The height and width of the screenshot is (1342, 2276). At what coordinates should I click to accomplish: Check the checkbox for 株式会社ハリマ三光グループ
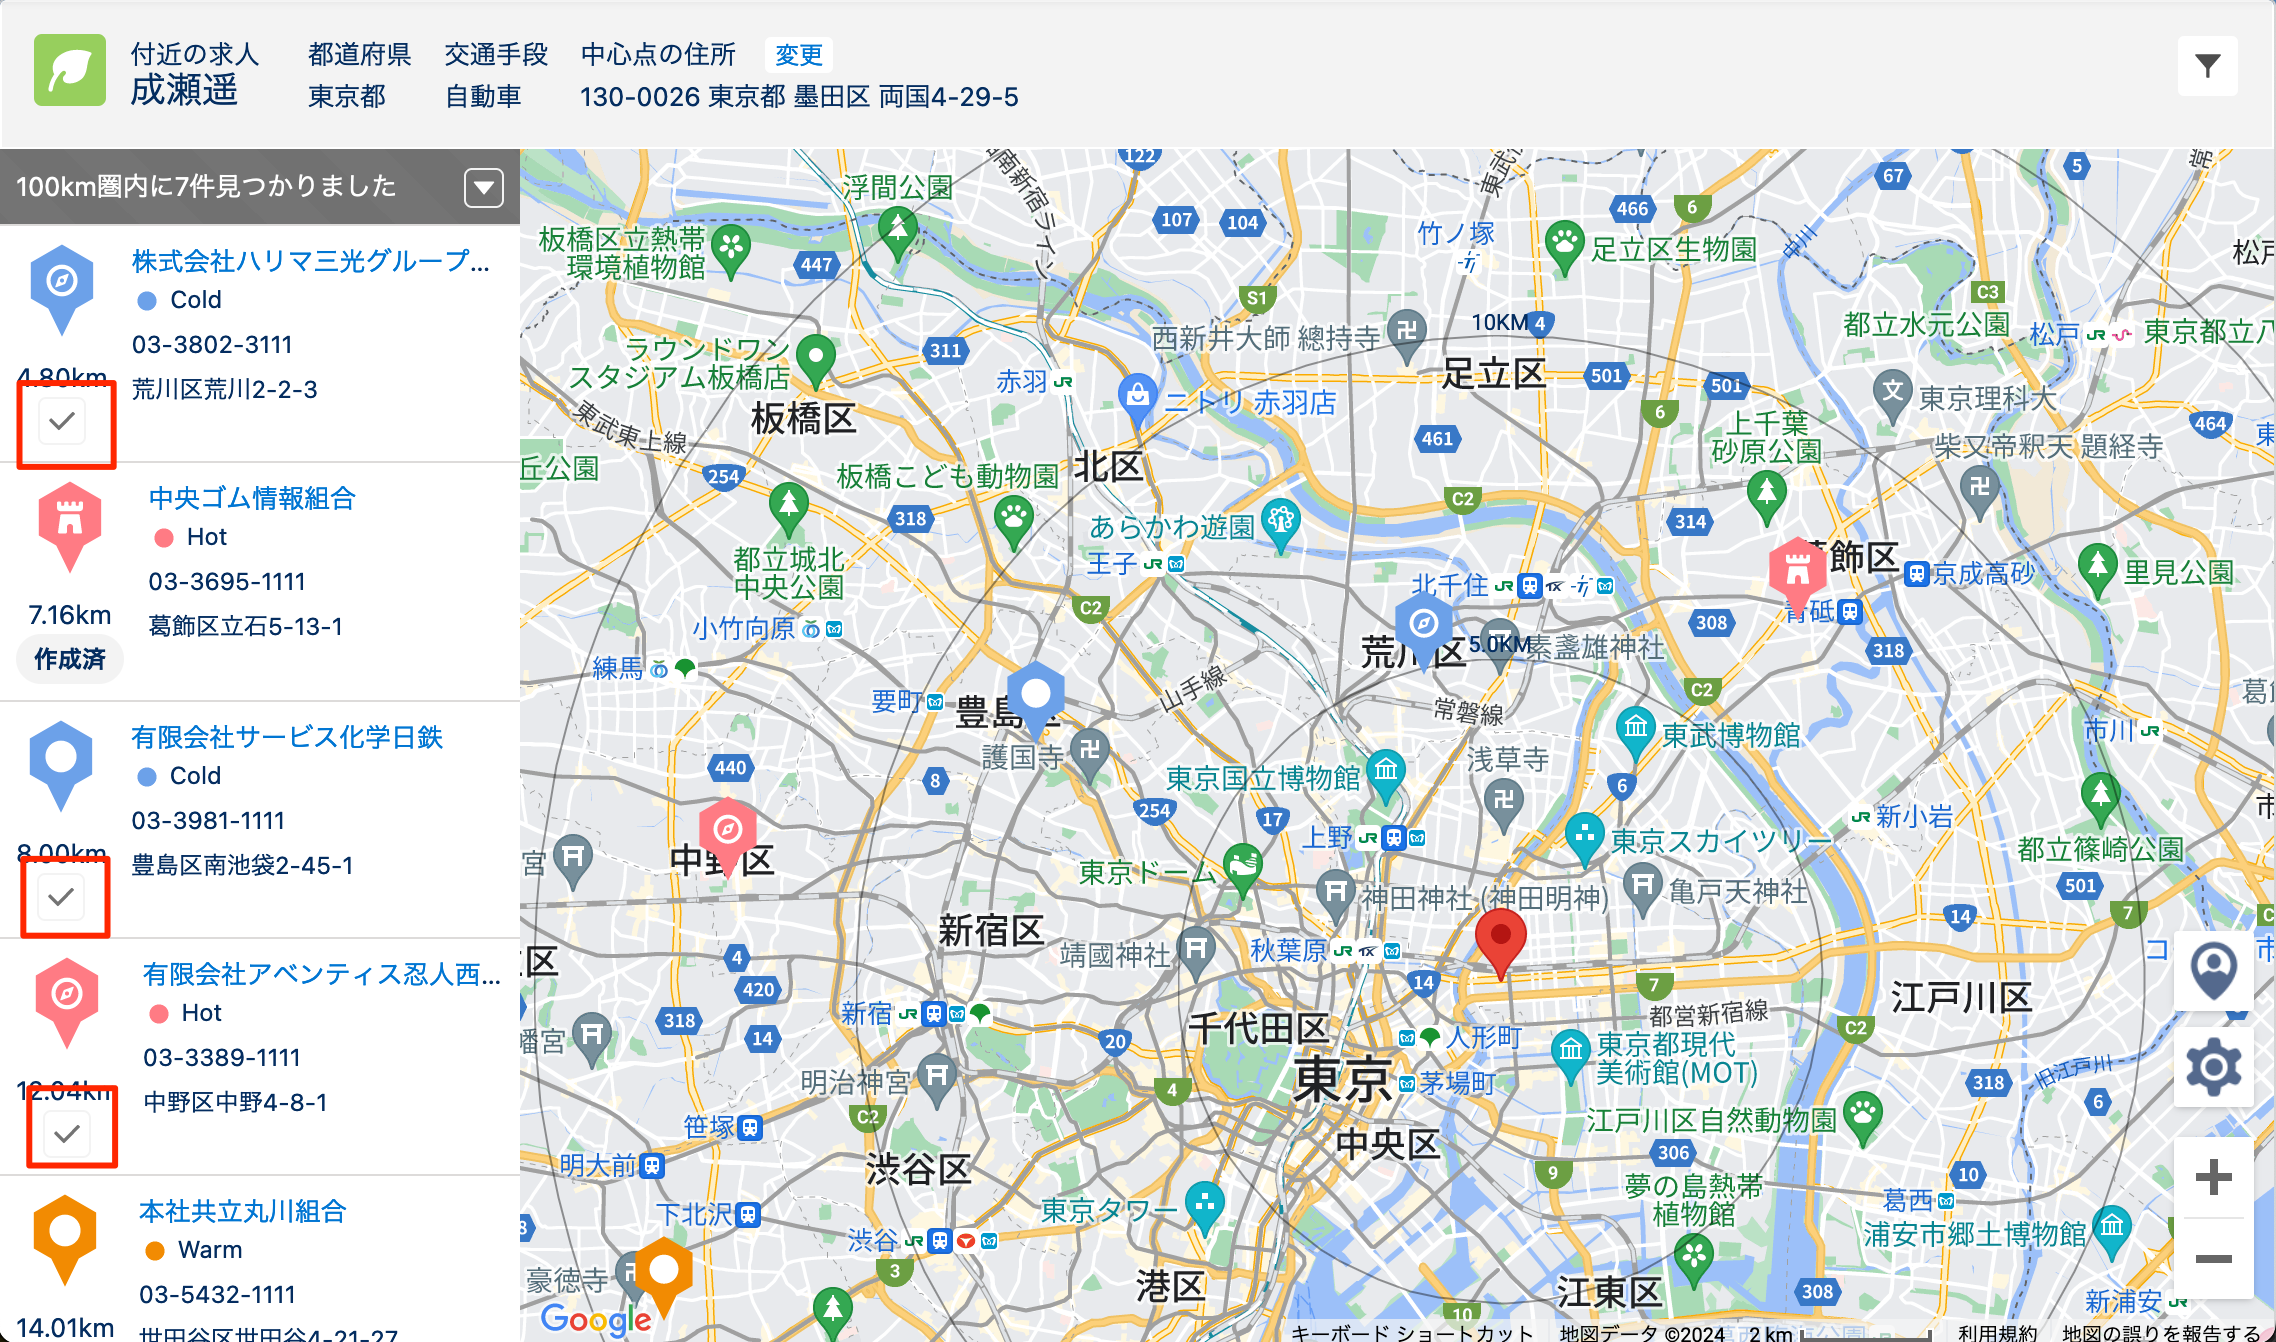click(62, 420)
